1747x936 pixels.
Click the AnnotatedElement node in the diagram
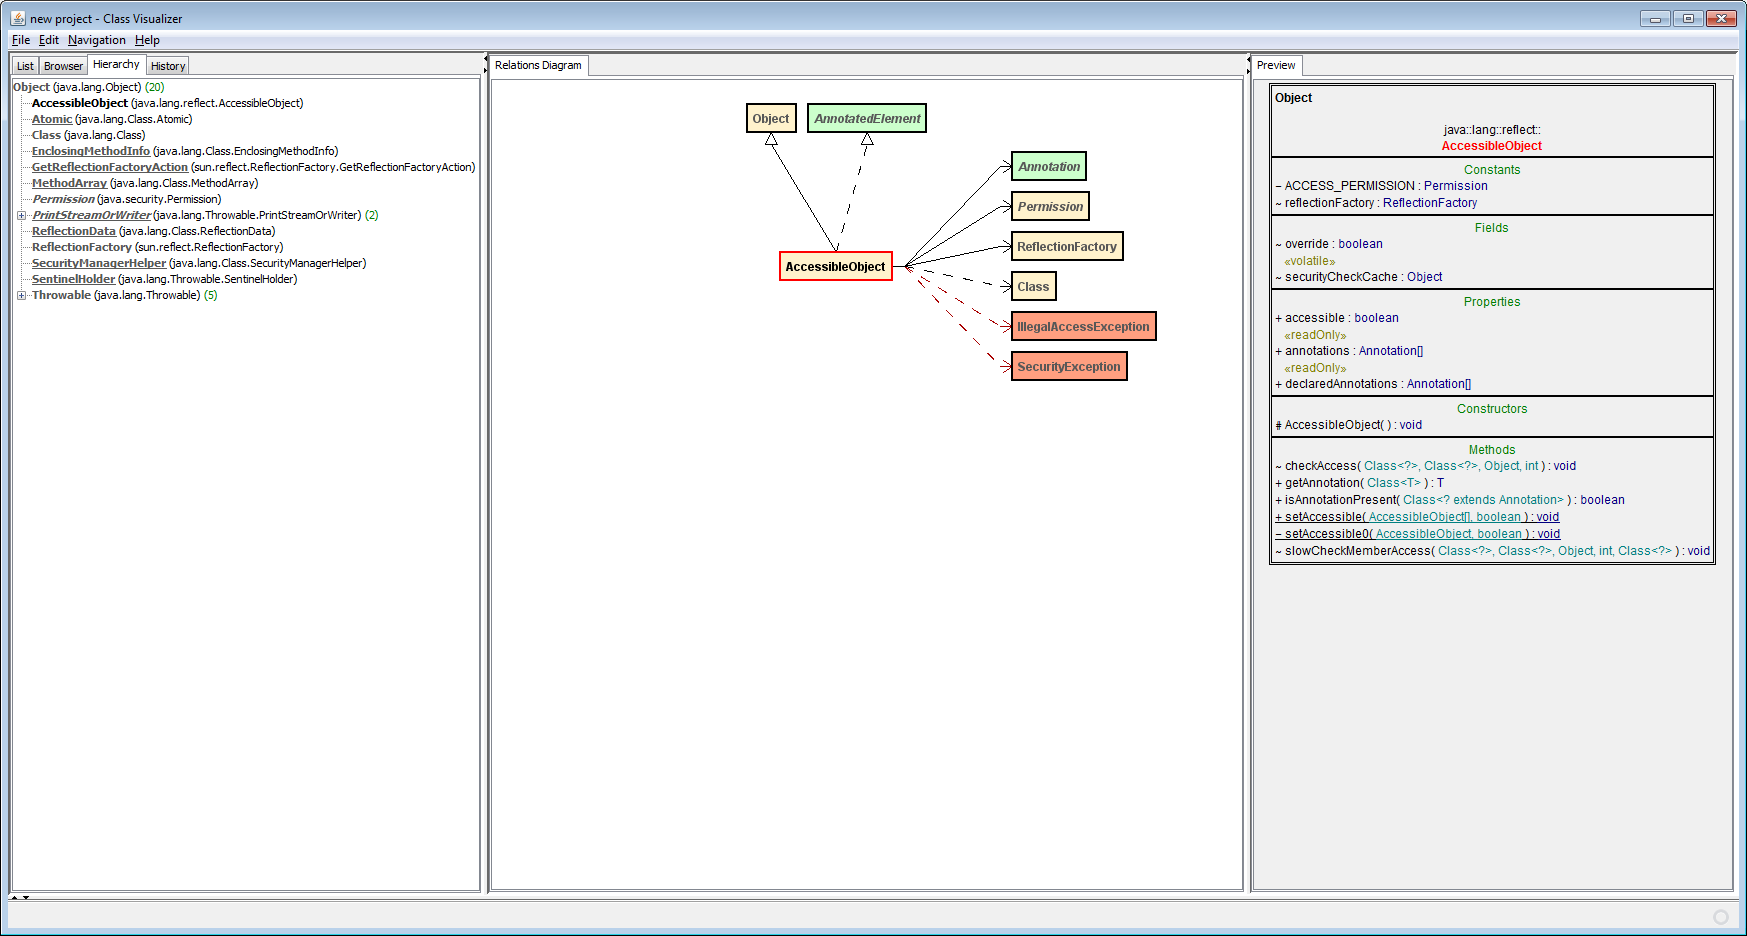(866, 118)
